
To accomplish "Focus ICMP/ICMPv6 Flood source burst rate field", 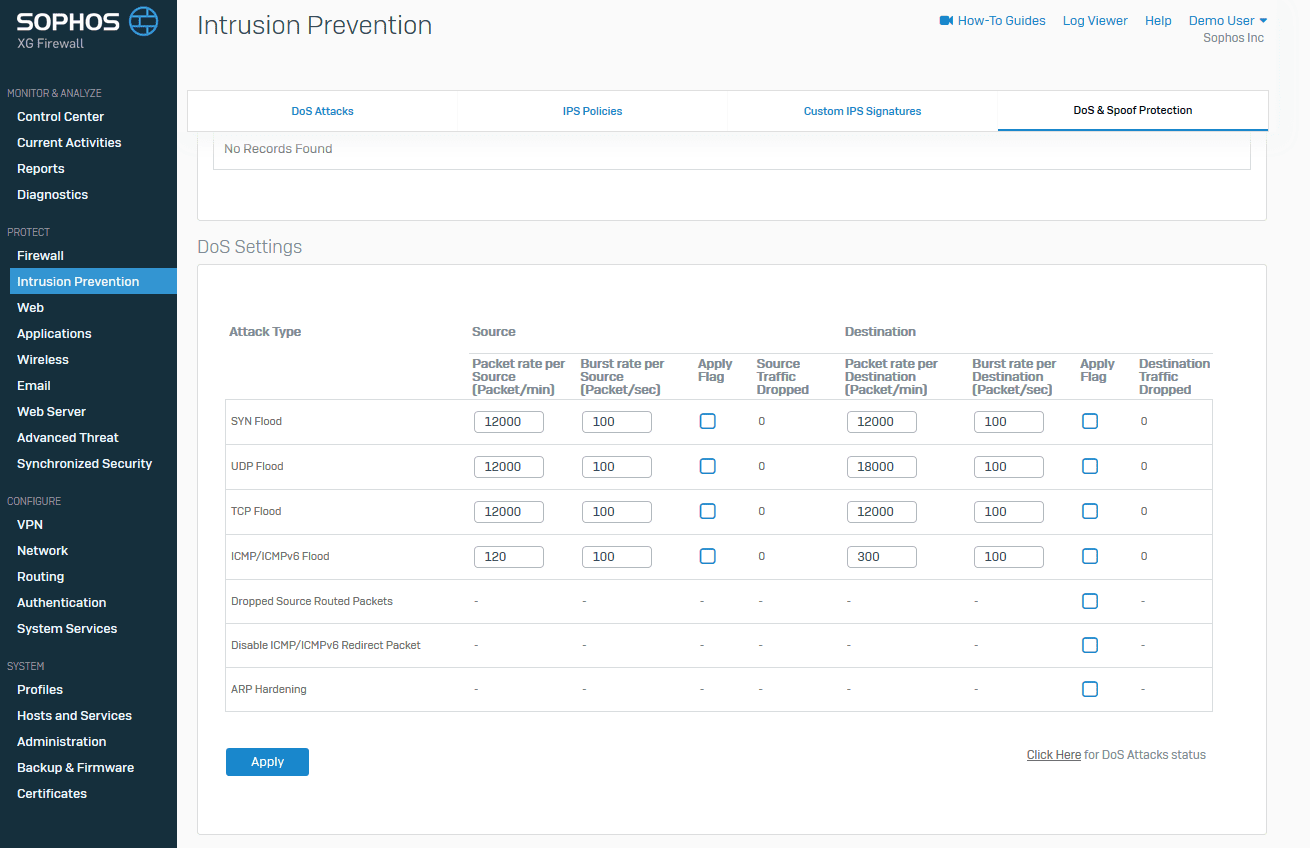I will [x=616, y=556].
